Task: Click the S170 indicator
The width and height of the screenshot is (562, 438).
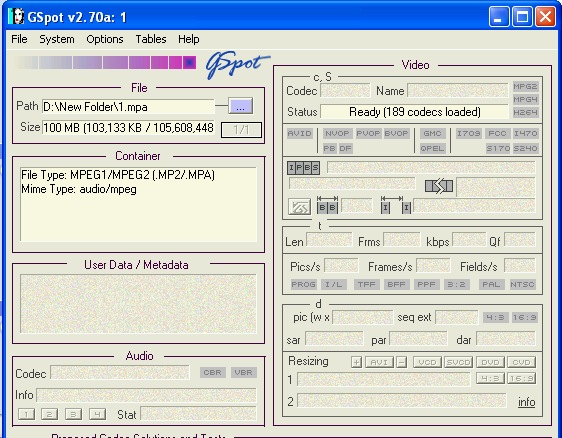Action: point(498,148)
